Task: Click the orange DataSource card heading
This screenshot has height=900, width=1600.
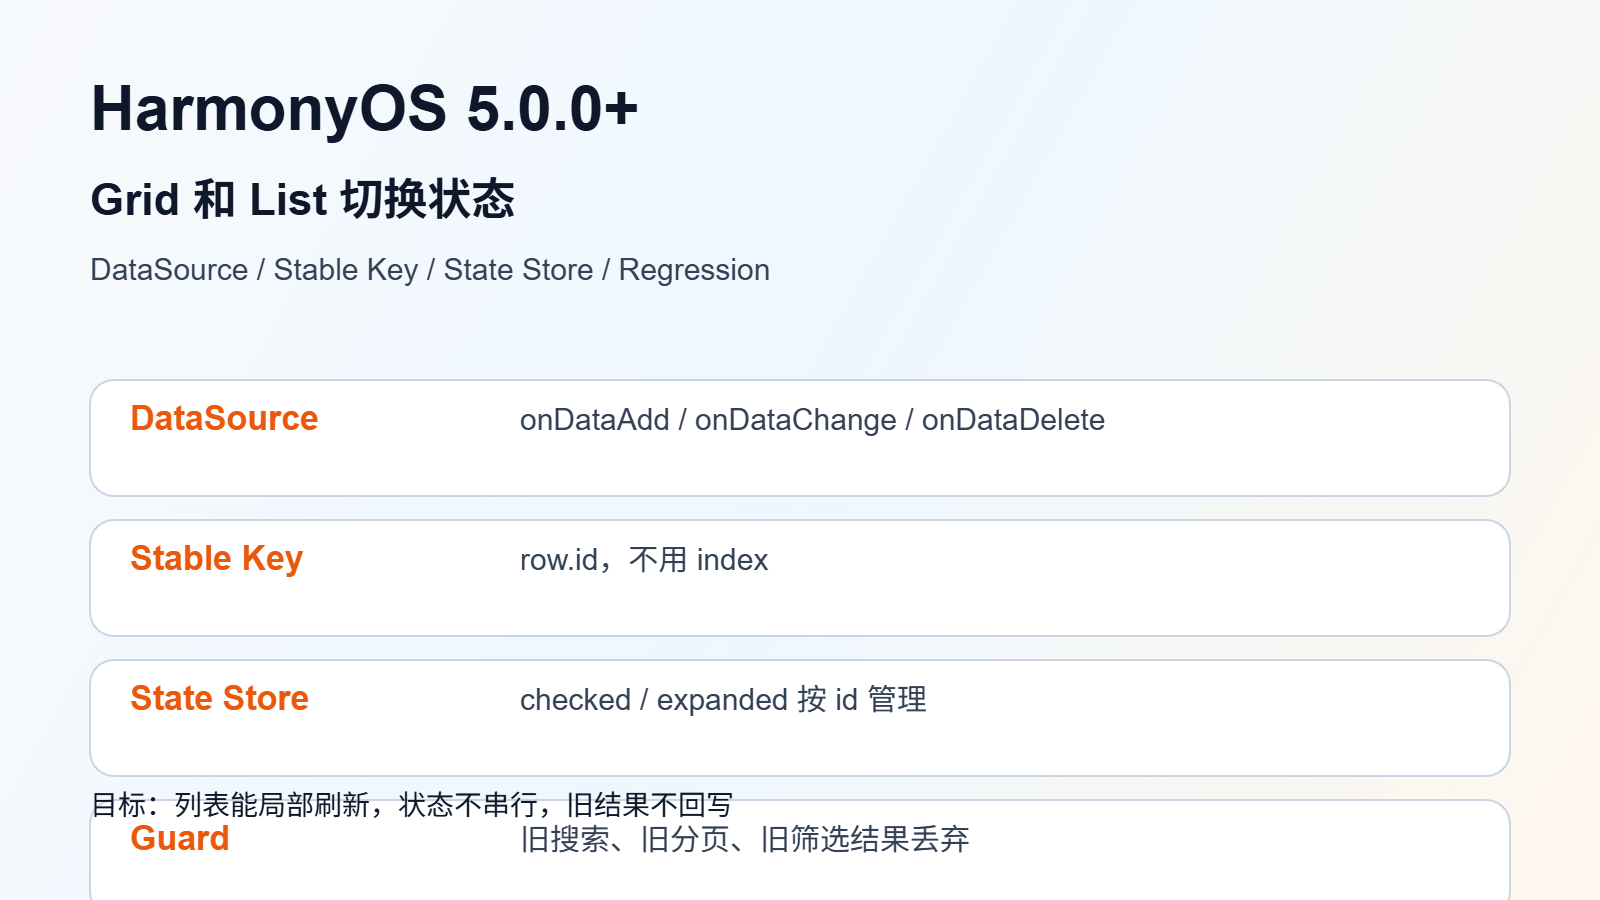Action: (224, 418)
